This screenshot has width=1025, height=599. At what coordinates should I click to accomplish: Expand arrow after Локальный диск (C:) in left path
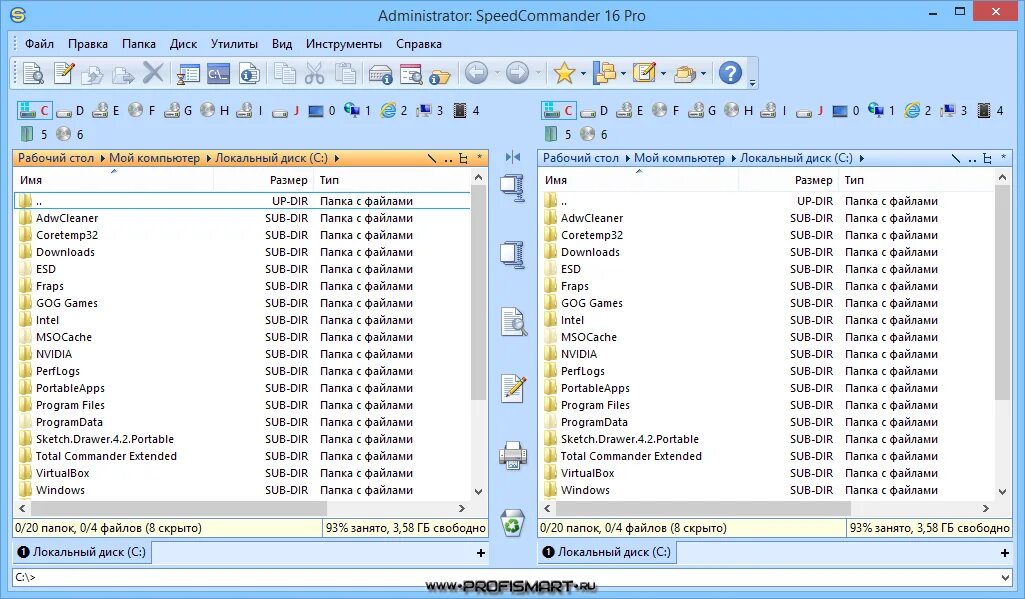click(337, 158)
